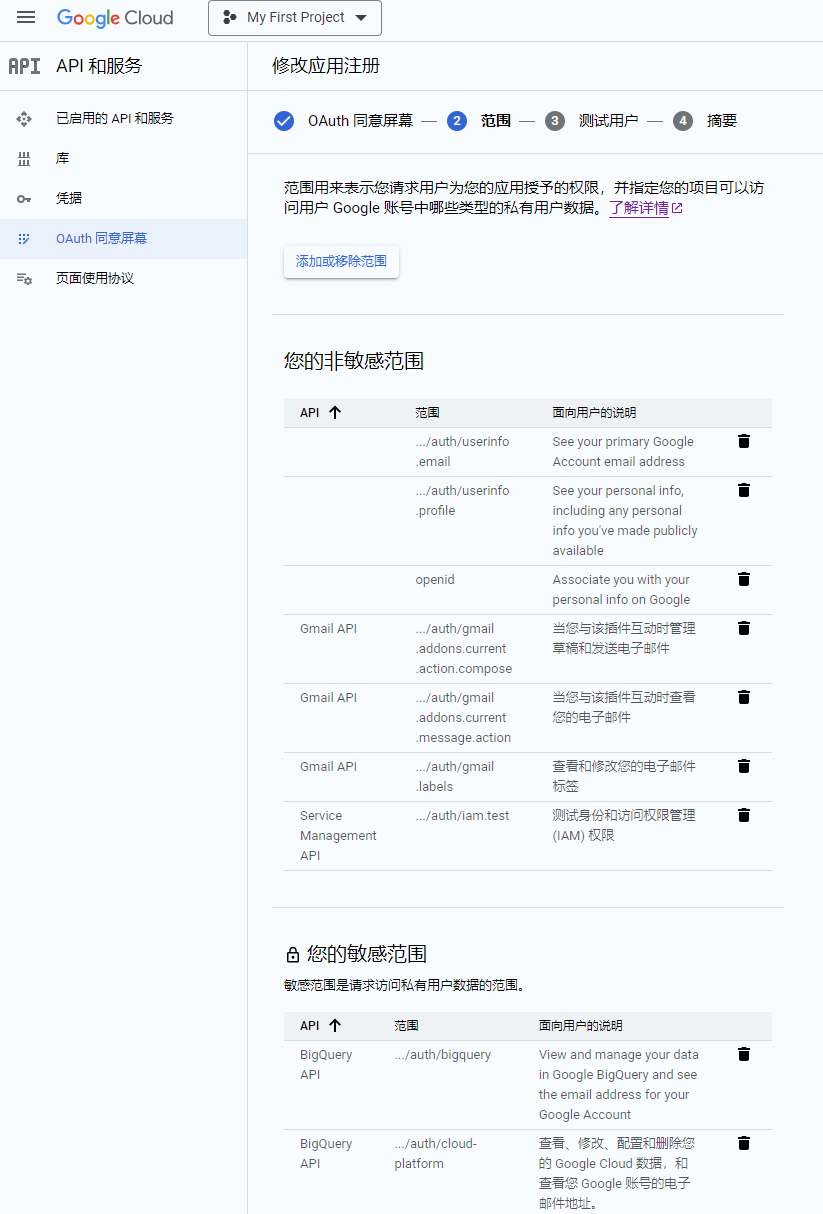Click the 库 library icon

24,159
